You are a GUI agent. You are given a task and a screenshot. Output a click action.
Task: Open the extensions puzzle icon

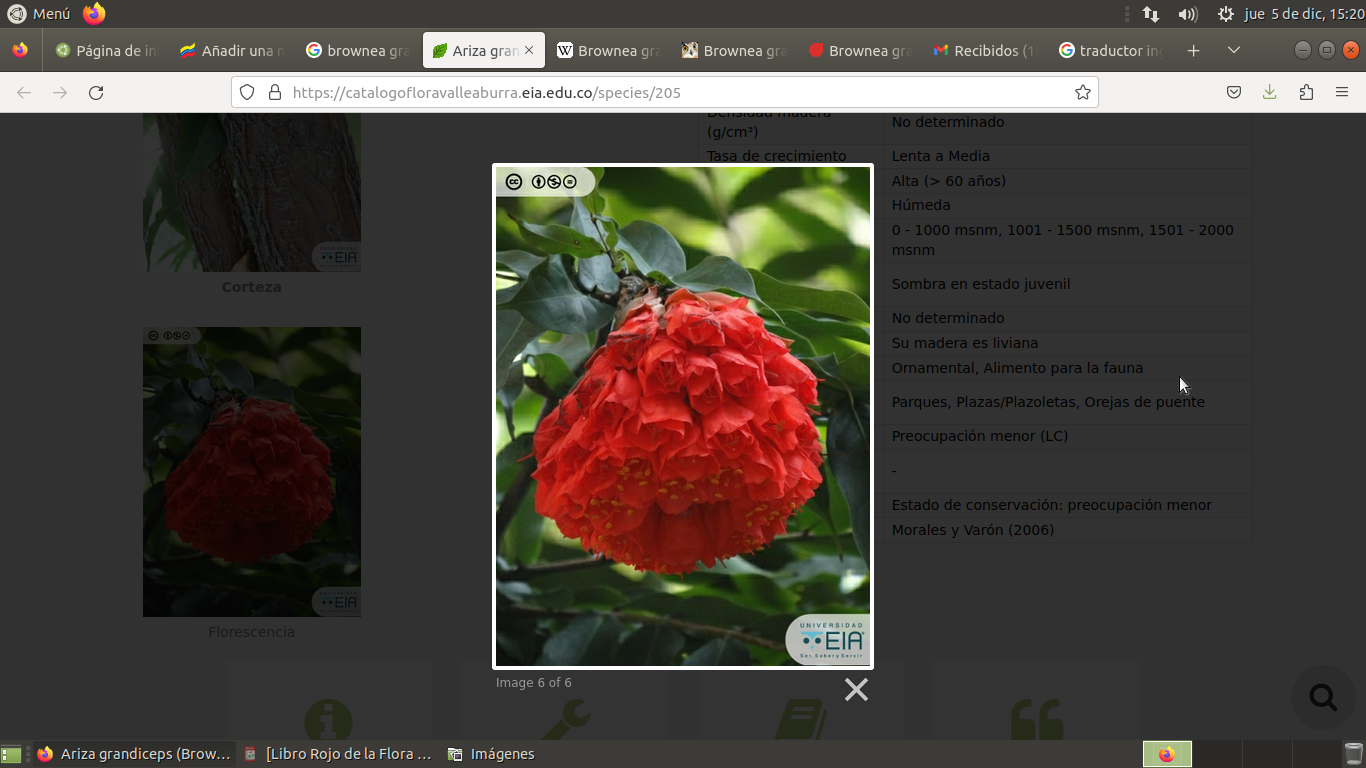(1306, 93)
